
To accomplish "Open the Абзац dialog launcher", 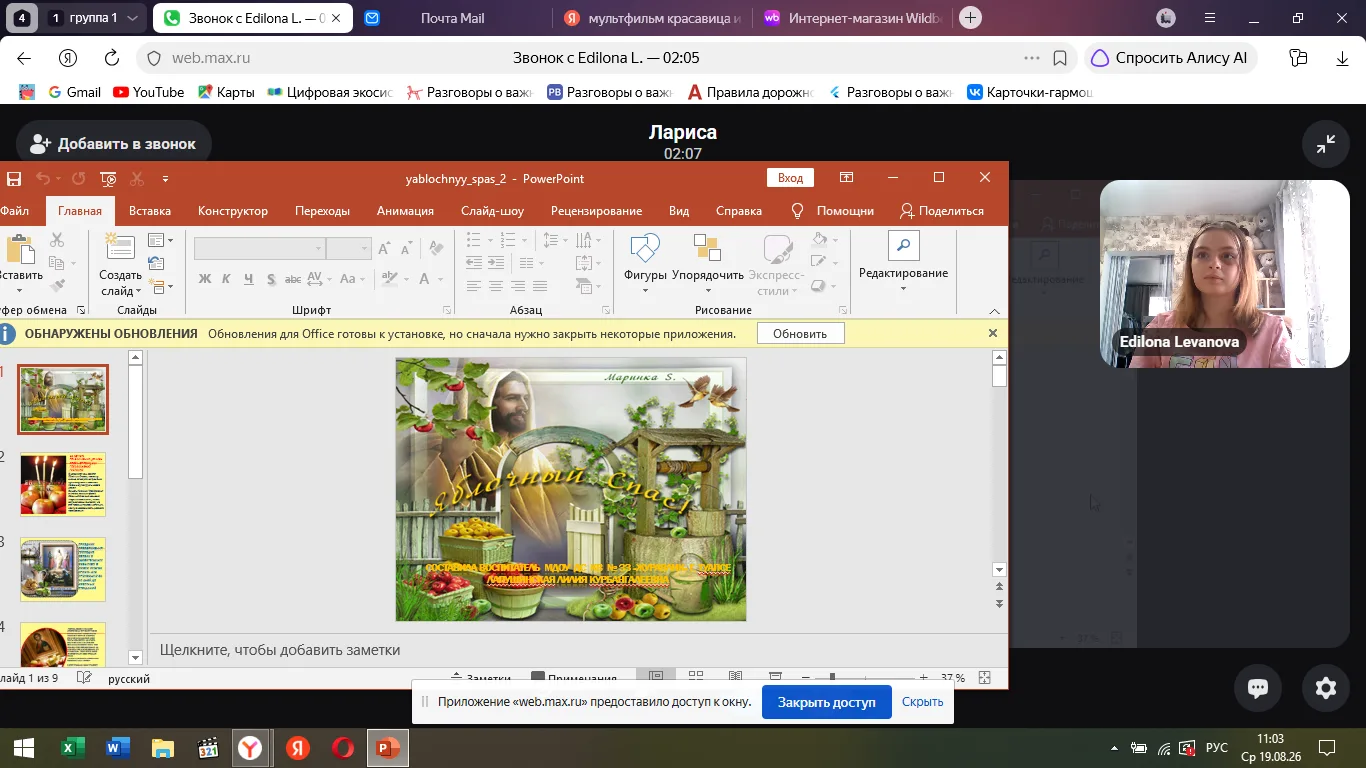I will (x=604, y=311).
